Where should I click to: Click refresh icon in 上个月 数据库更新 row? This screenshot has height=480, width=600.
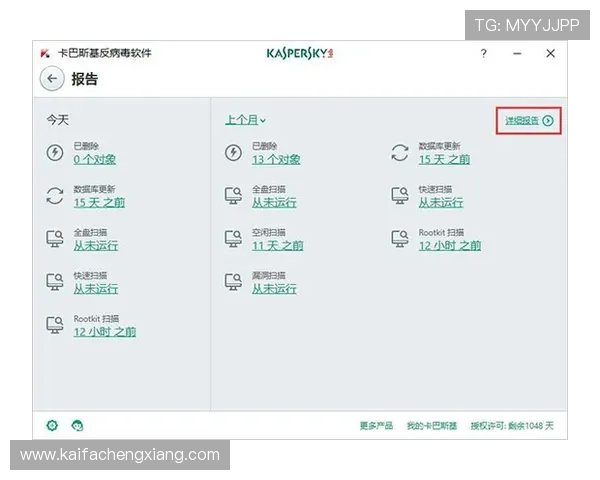[400, 152]
